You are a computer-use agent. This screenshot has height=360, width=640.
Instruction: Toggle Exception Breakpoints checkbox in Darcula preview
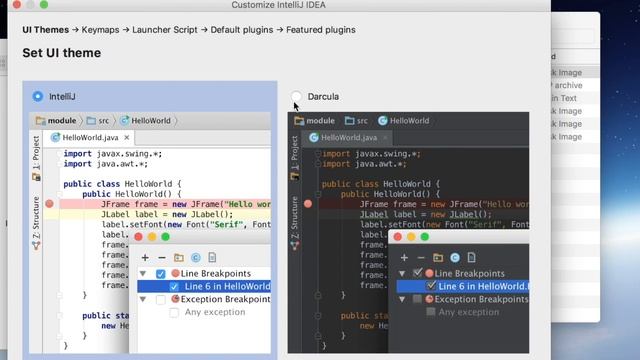(417, 299)
